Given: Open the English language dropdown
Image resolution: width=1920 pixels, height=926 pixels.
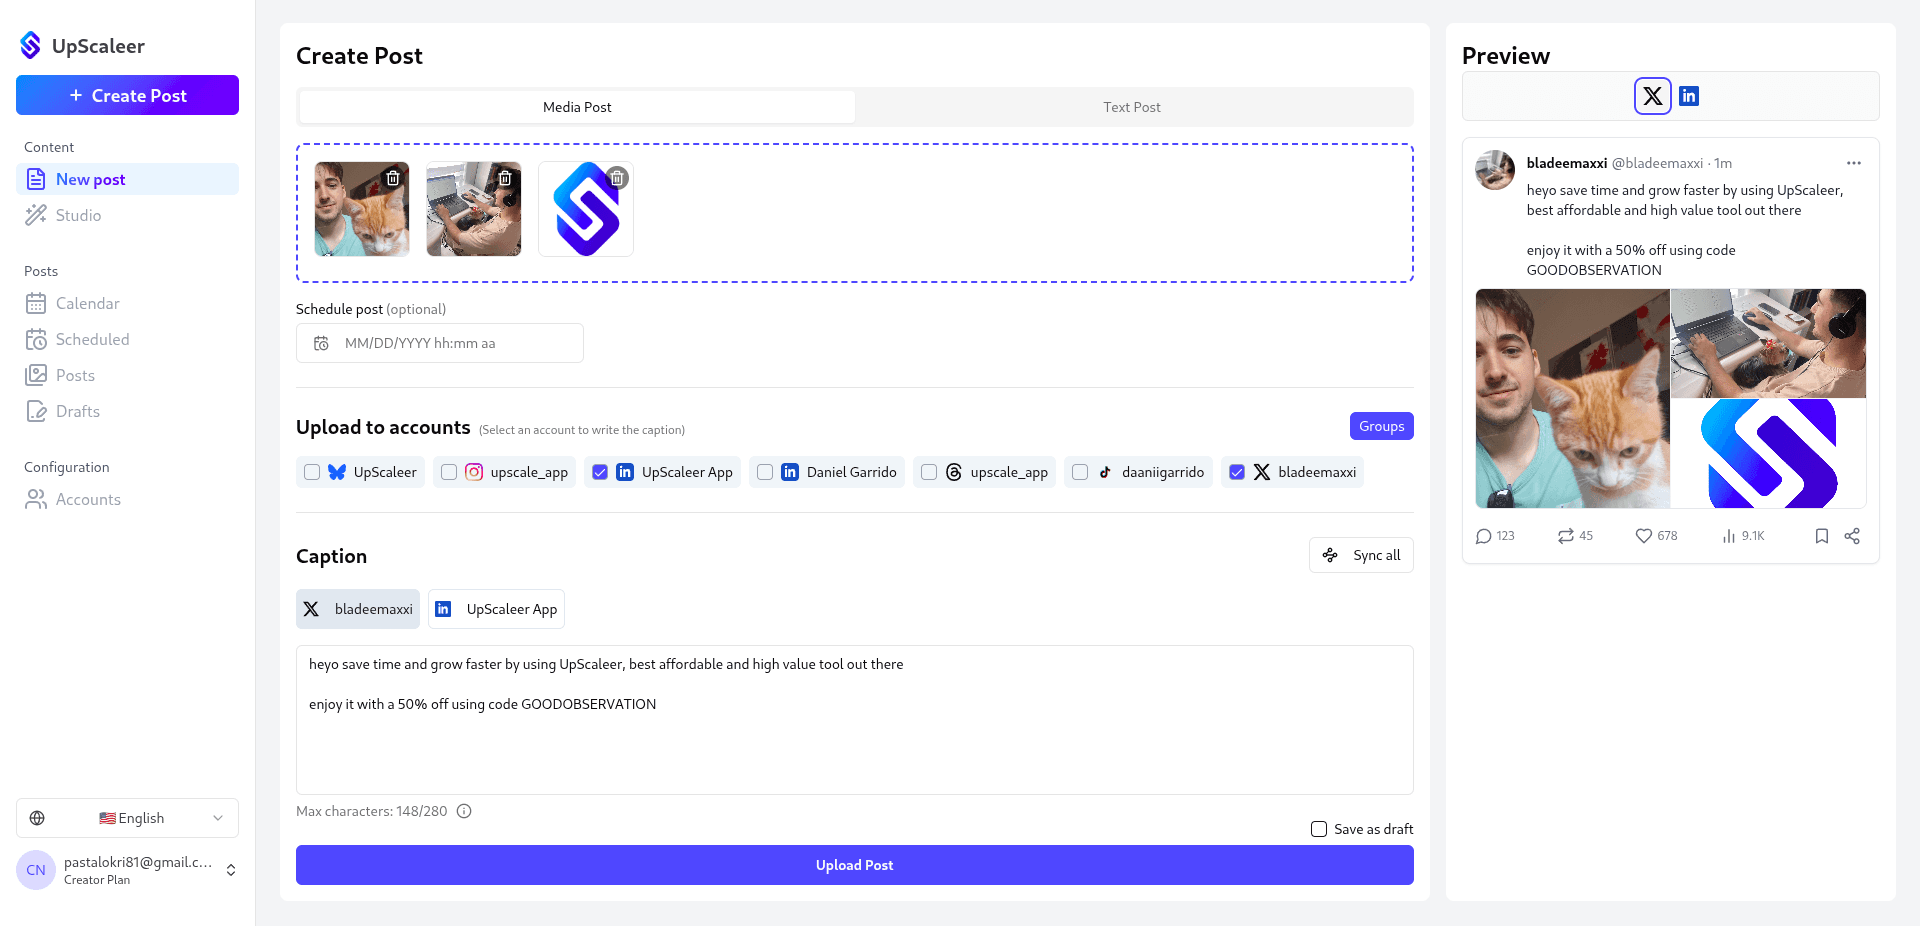Looking at the screenshot, I should pyautogui.click(x=127, y=818).
